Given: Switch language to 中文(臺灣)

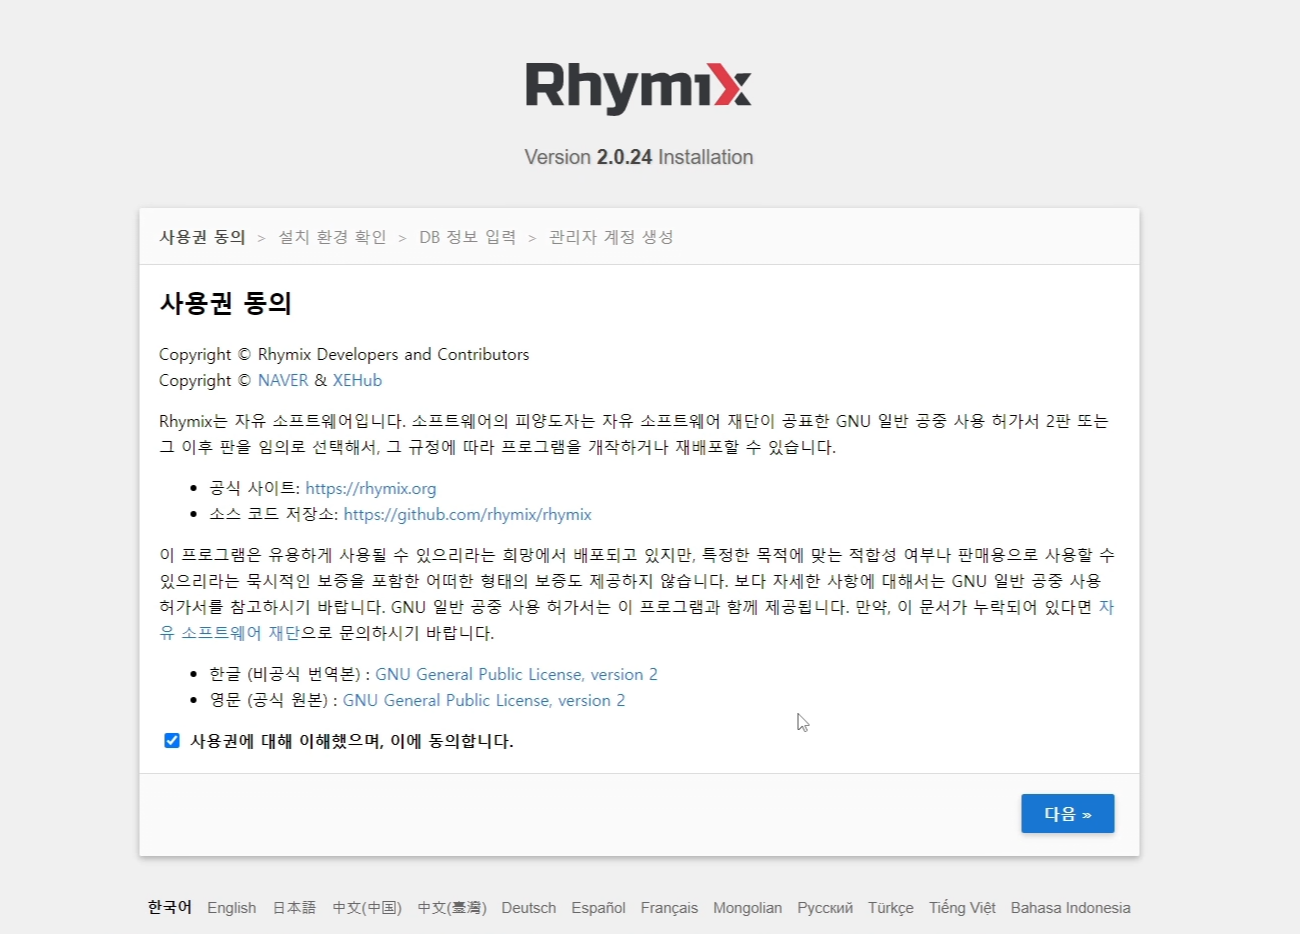Looking at the screenshot, I should coord(452,908).
